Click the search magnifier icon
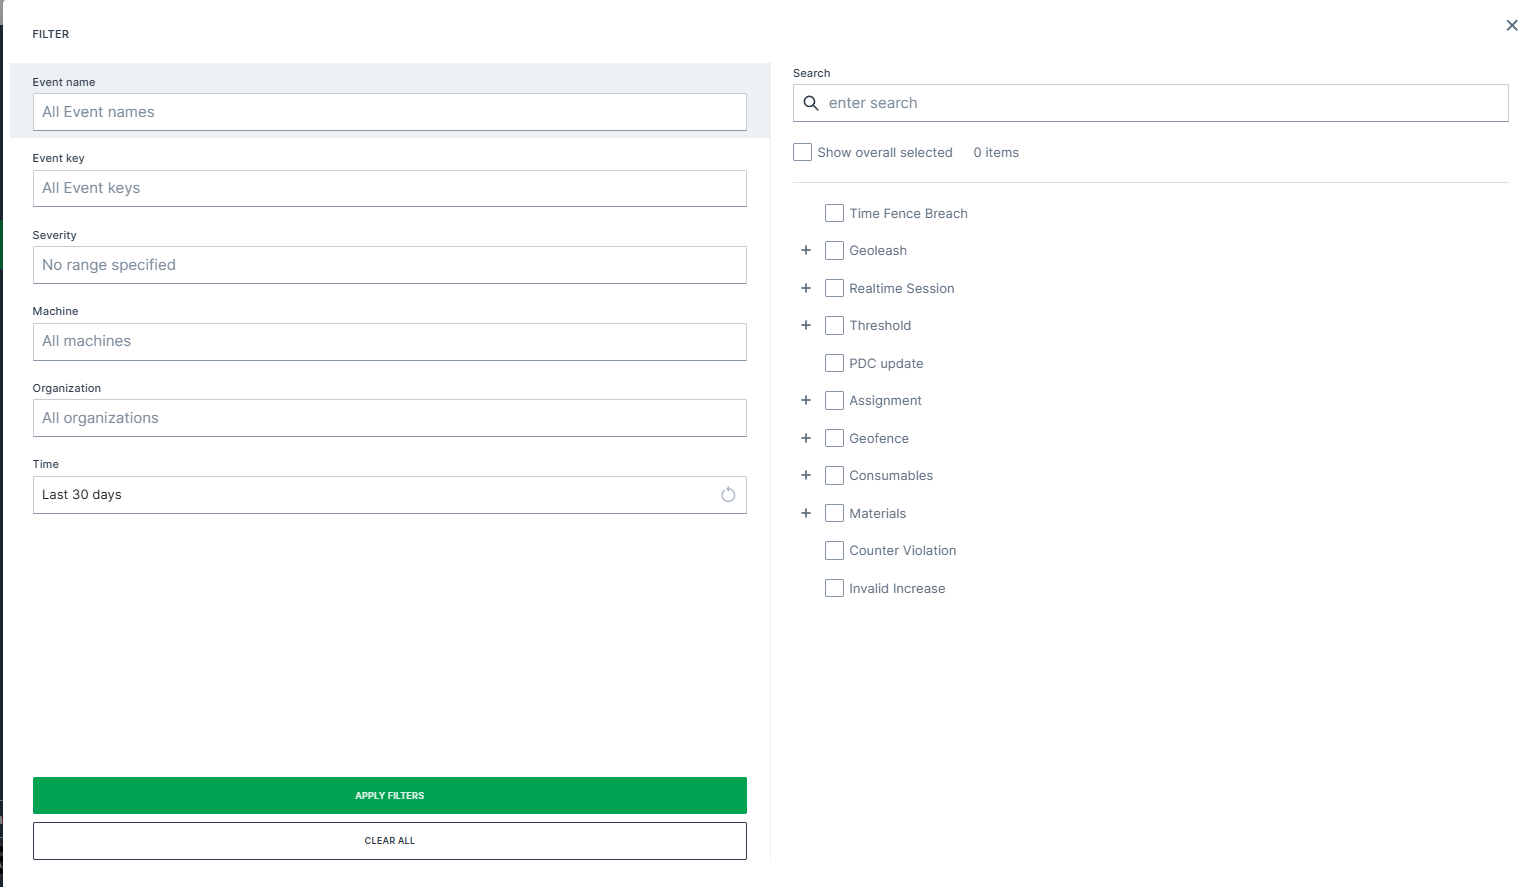The width and height of the screenshot is (1533, 887). pyautogui.click(x=810, y=103)
